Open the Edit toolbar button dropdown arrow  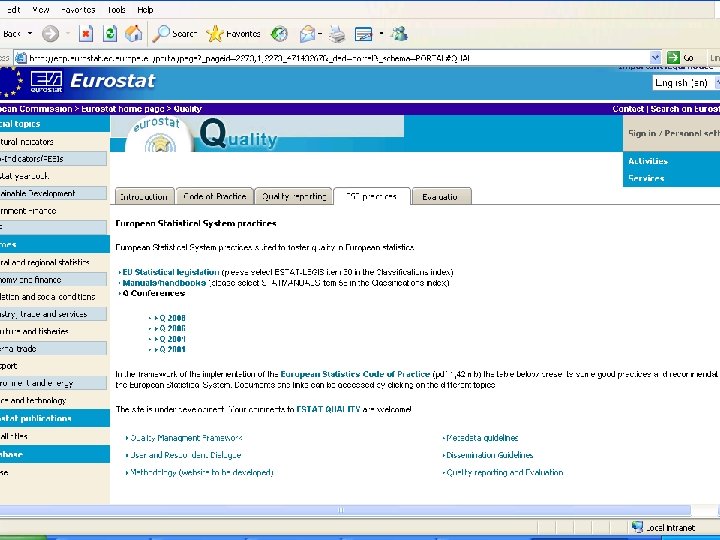tap(381, 34)
